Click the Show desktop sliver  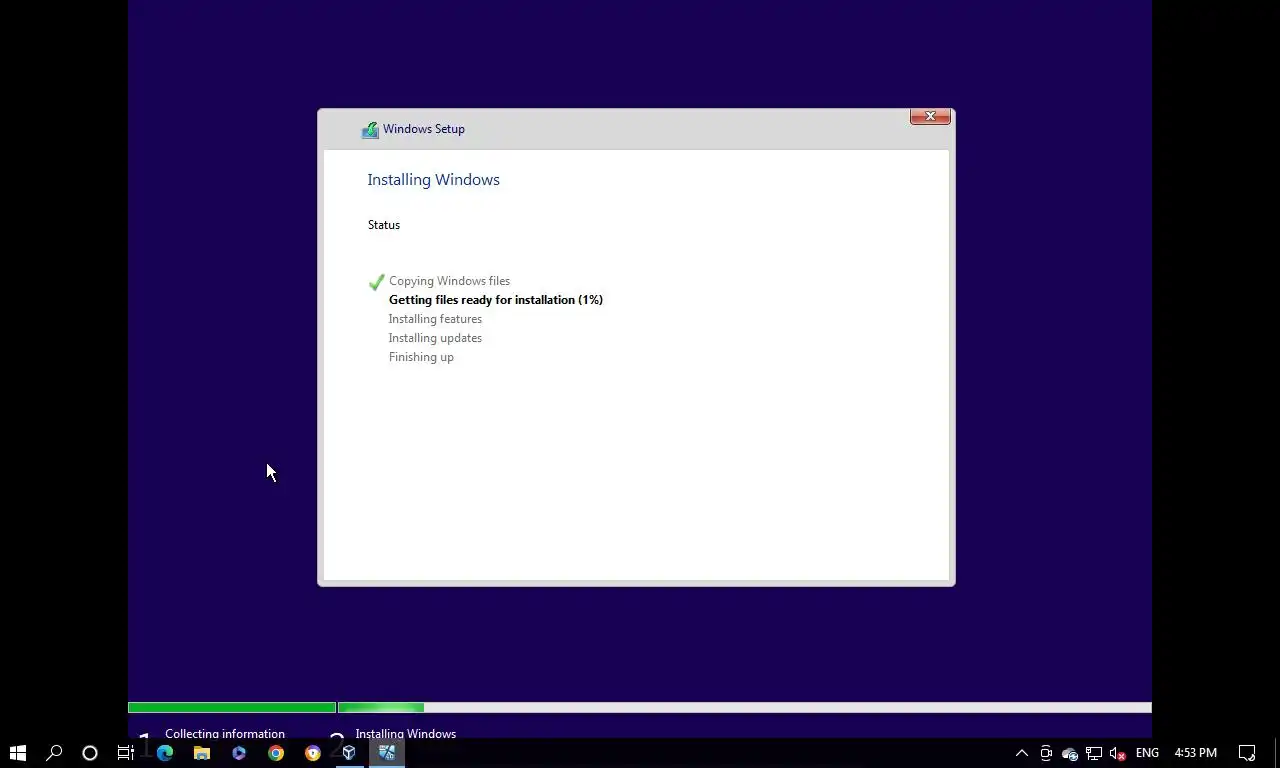(1276, 753)
